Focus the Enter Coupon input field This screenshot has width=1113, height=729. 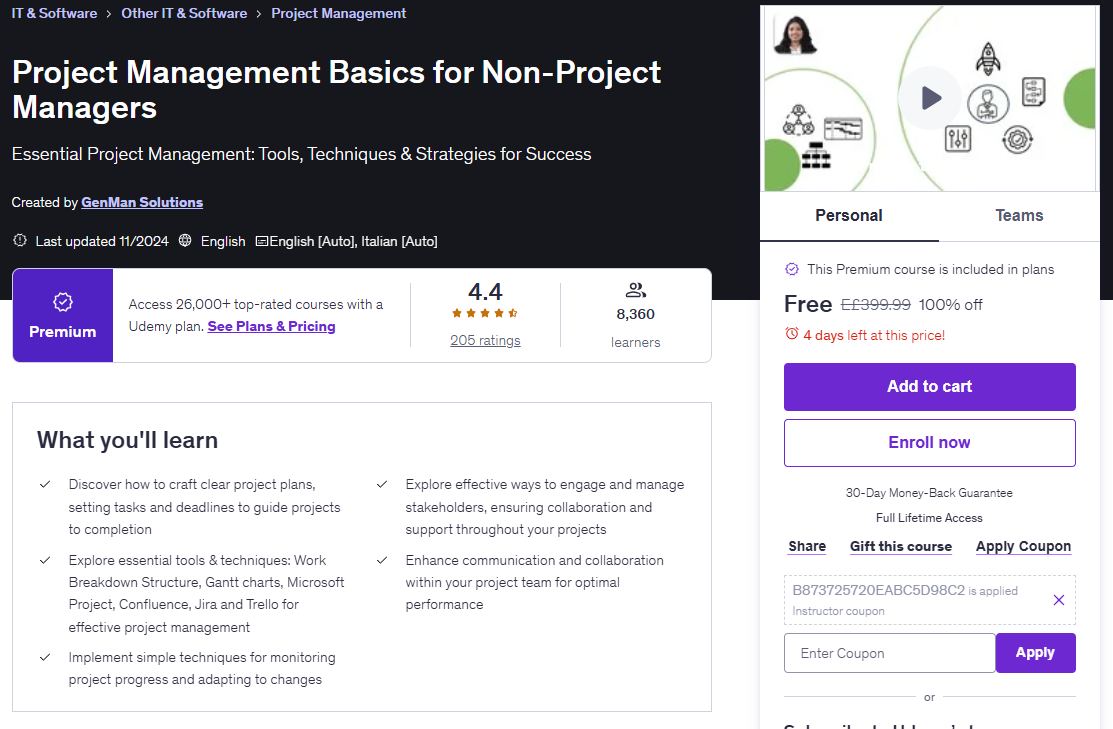coord(889,653)
